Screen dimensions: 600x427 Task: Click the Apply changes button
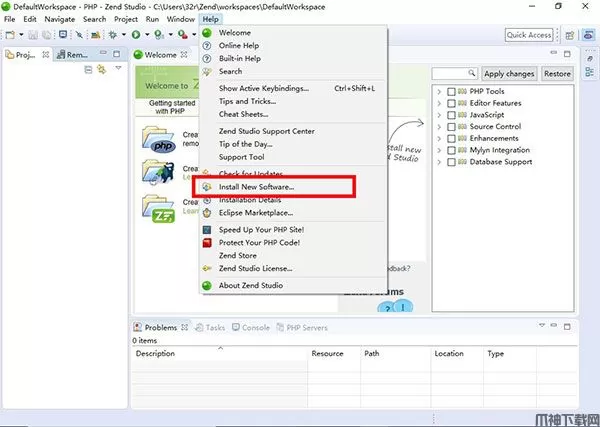point(509,74)
